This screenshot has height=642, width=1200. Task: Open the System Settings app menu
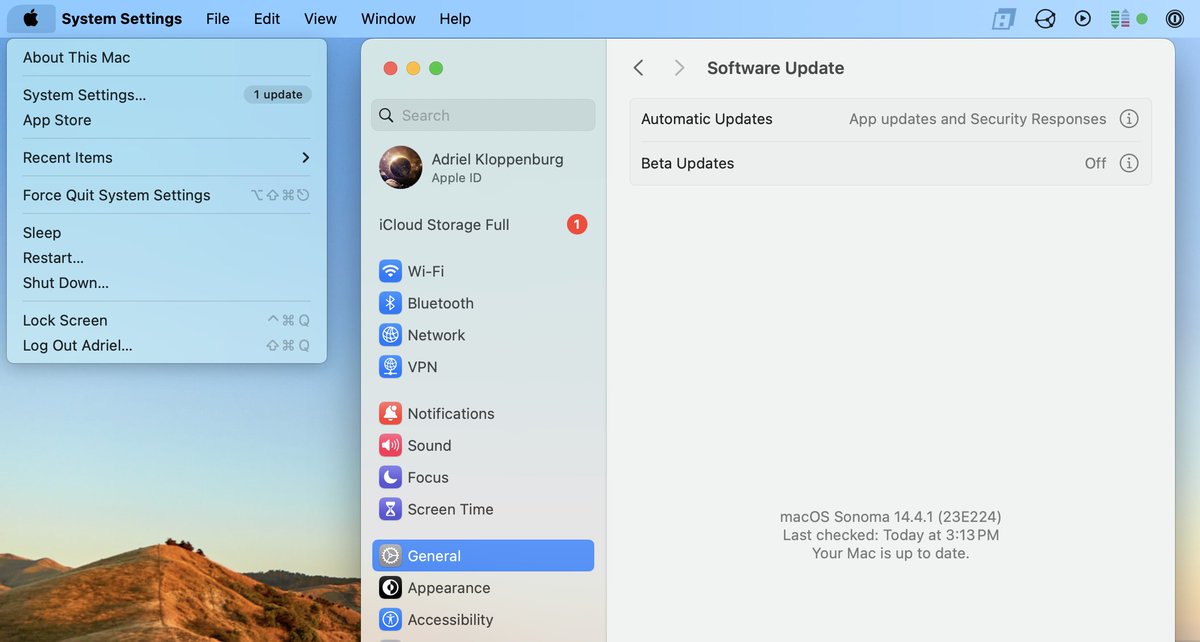[122, 18]
